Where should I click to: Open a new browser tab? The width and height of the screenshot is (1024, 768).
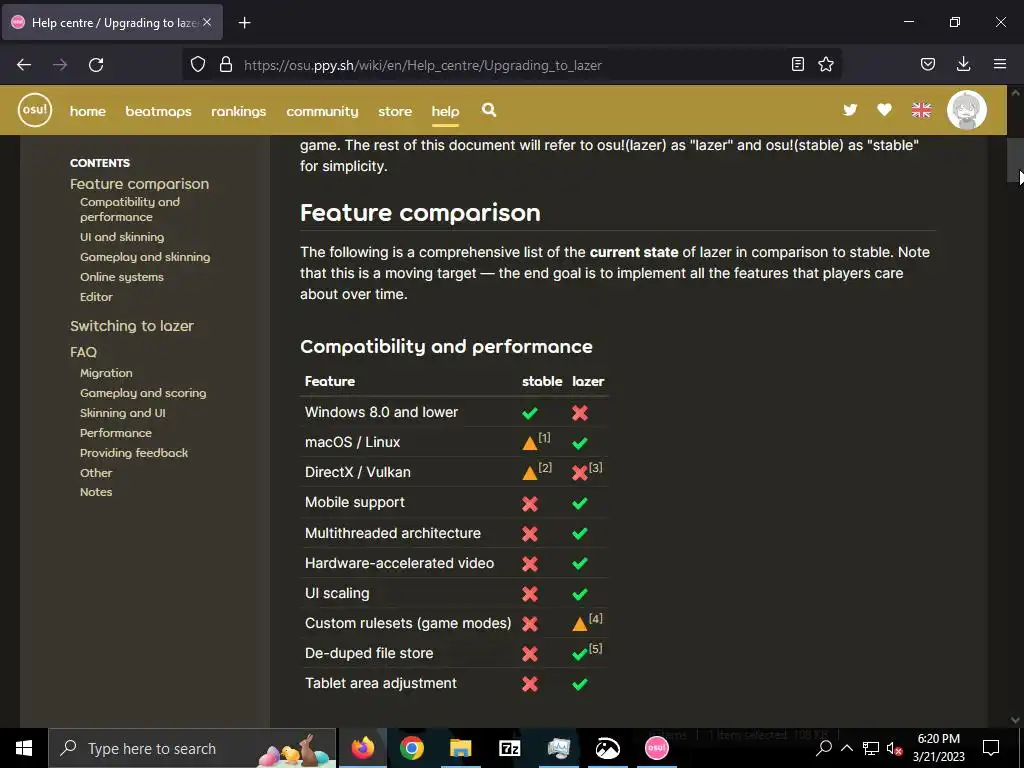(x=244, y=23)
